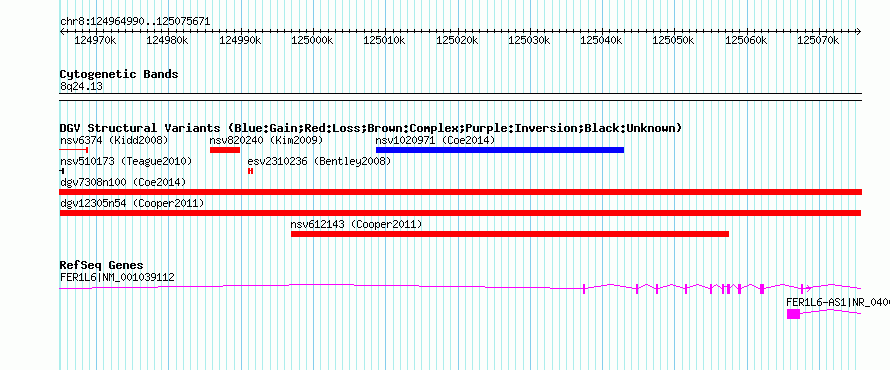Select the tiny red esv2310236 marker
This screenshot has height=370, width=890.
[250, 171]
